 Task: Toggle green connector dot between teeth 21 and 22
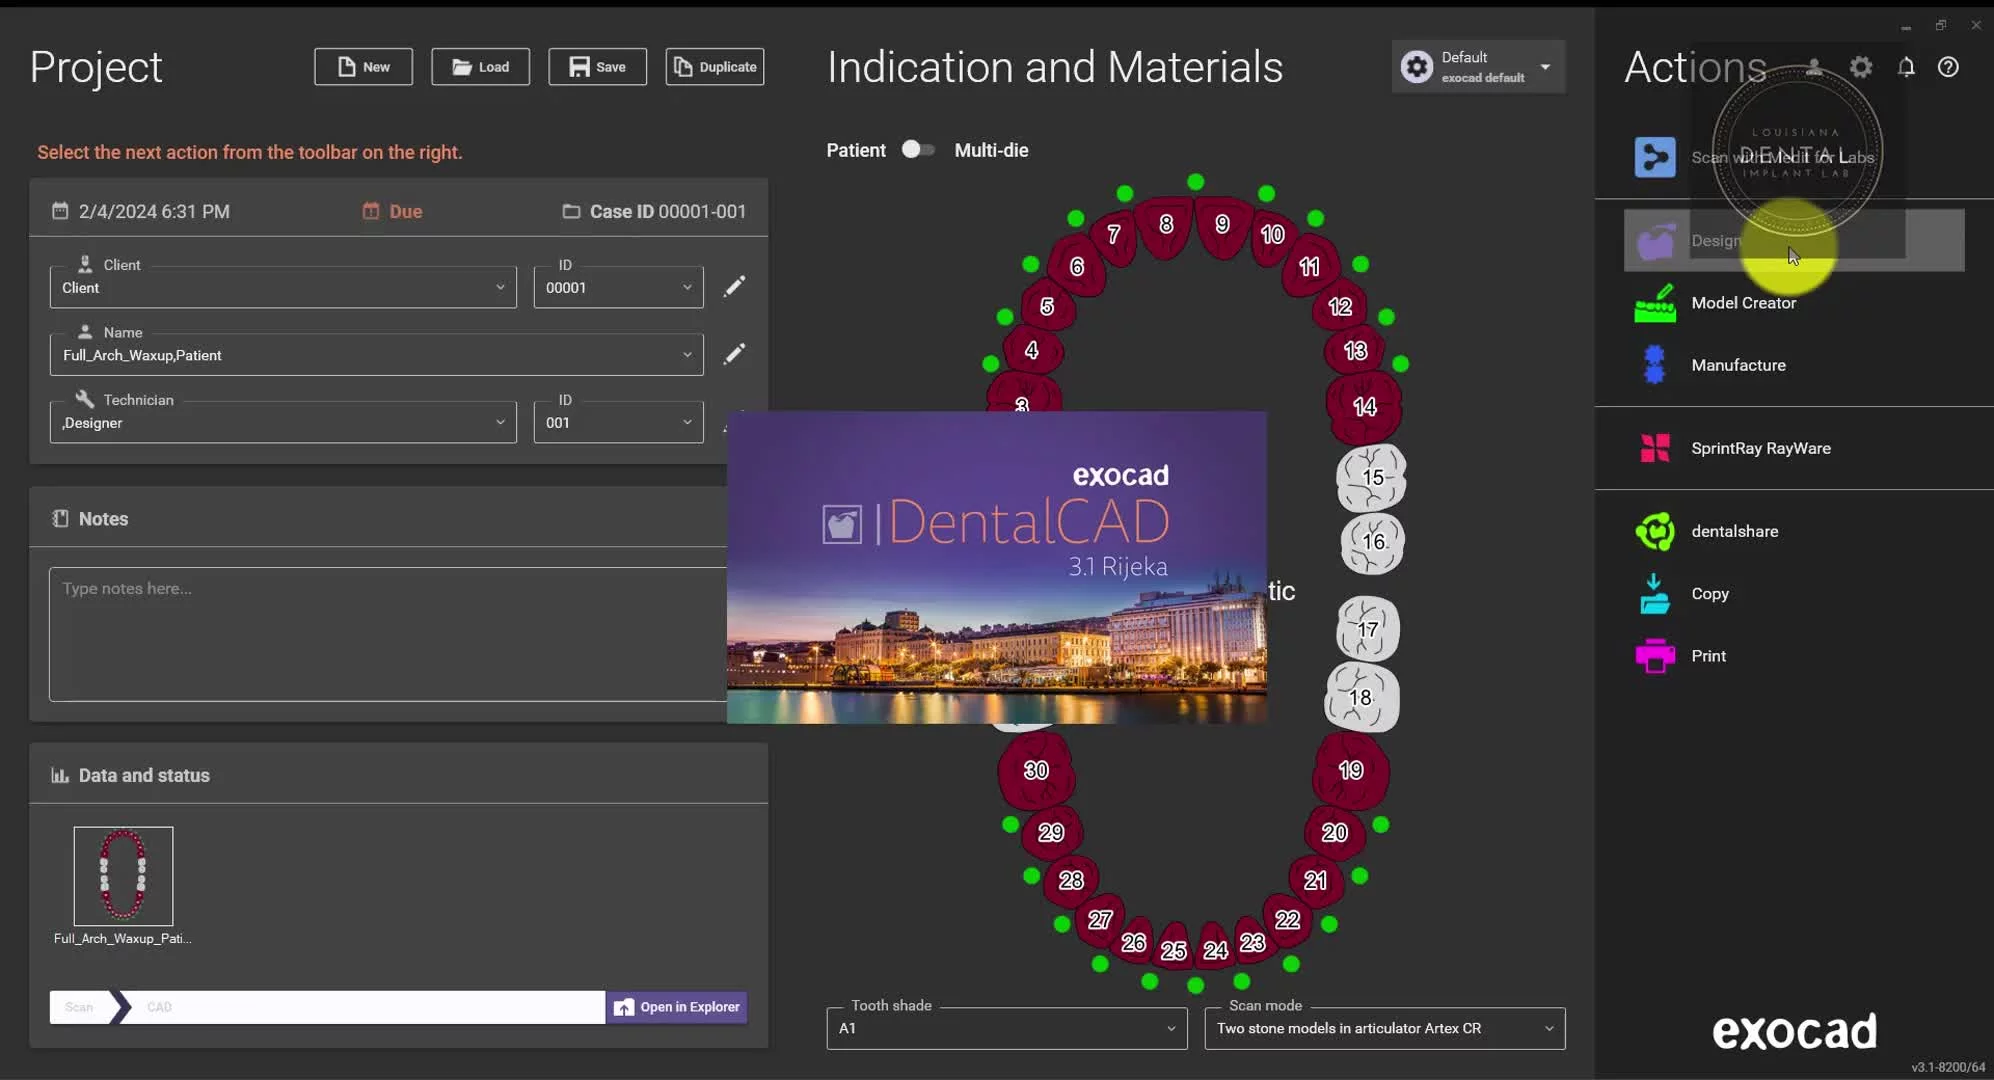pos(1329,924)
